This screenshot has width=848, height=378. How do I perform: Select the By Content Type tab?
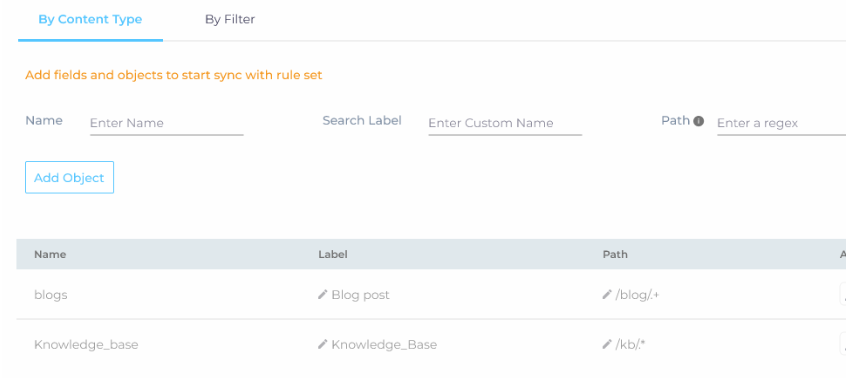click(90, 19)
